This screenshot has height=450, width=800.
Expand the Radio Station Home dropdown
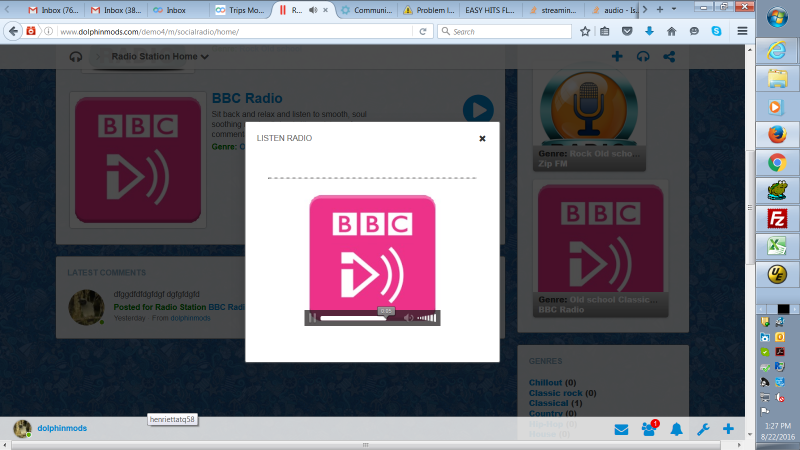(x=160, y=57)
